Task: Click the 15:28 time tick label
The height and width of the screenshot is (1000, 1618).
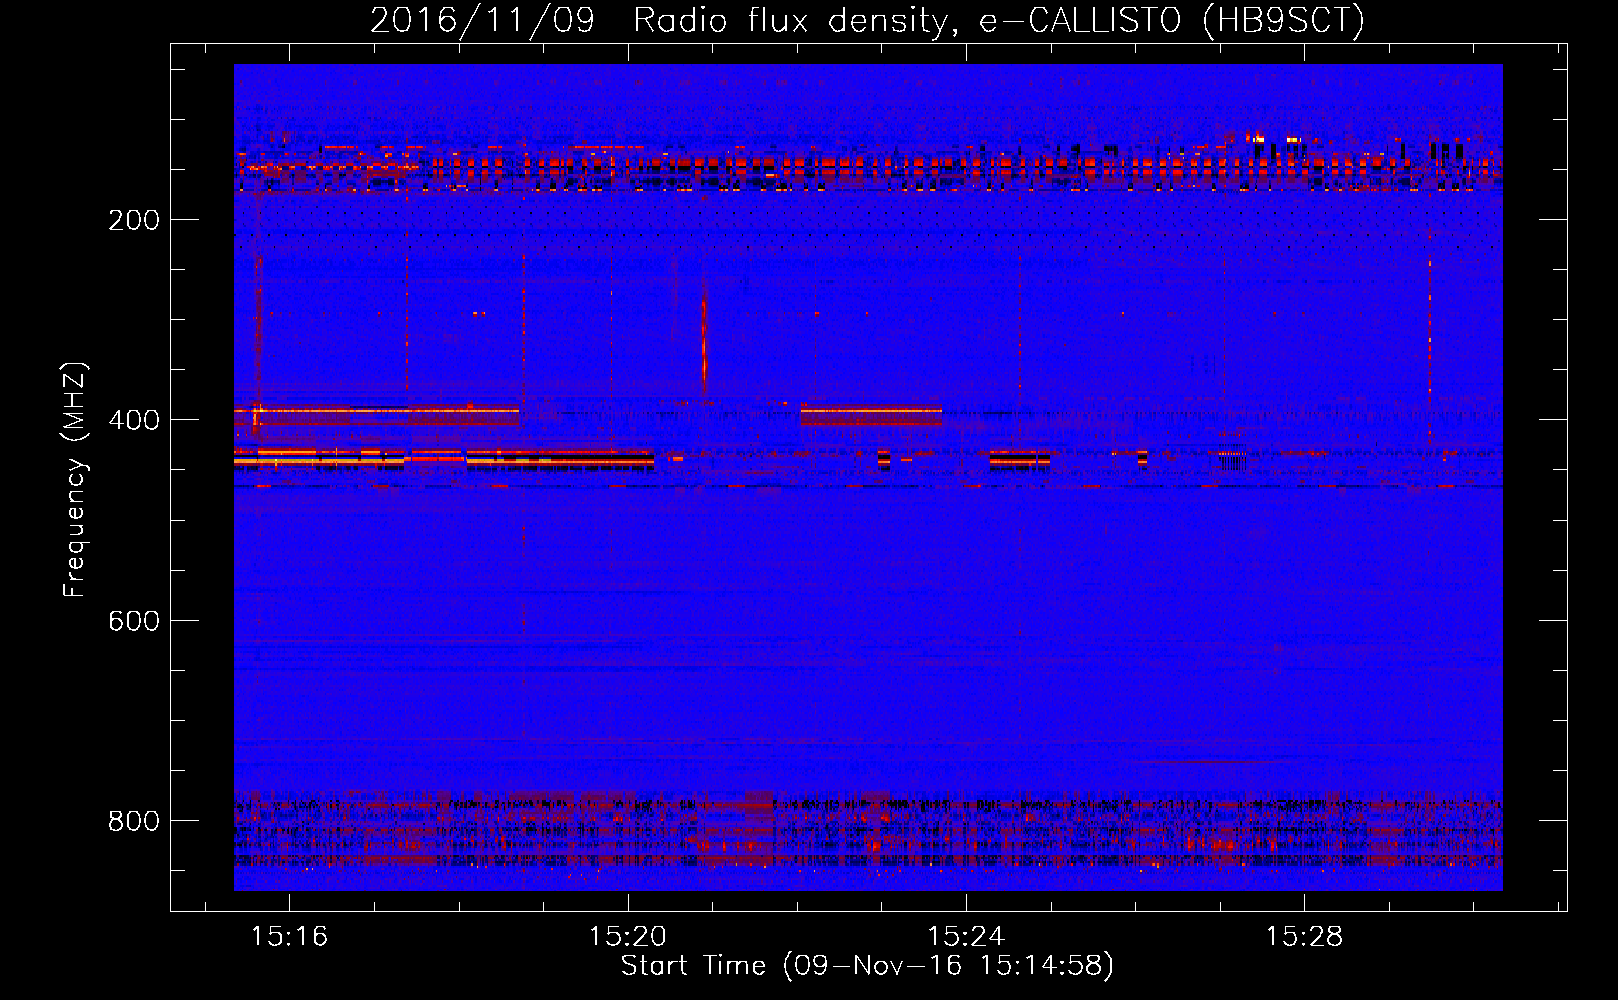Action: (x=1304, y=936)
